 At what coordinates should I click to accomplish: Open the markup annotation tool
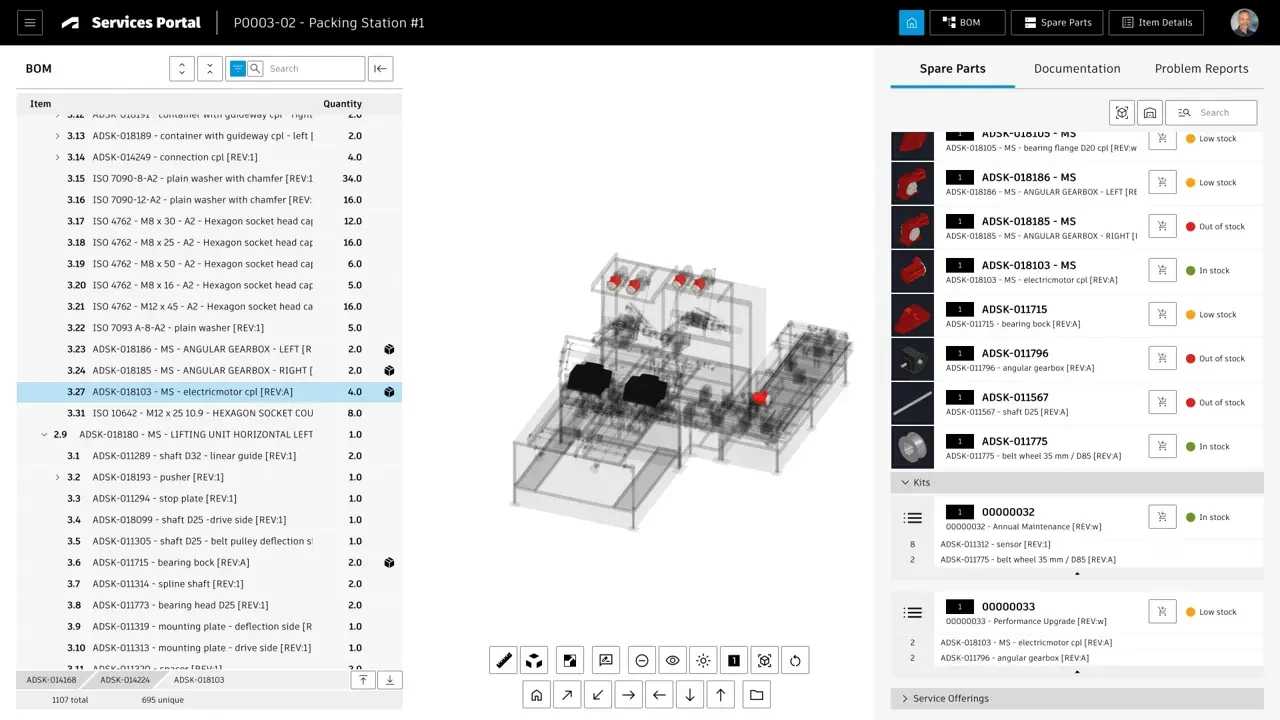605,660
